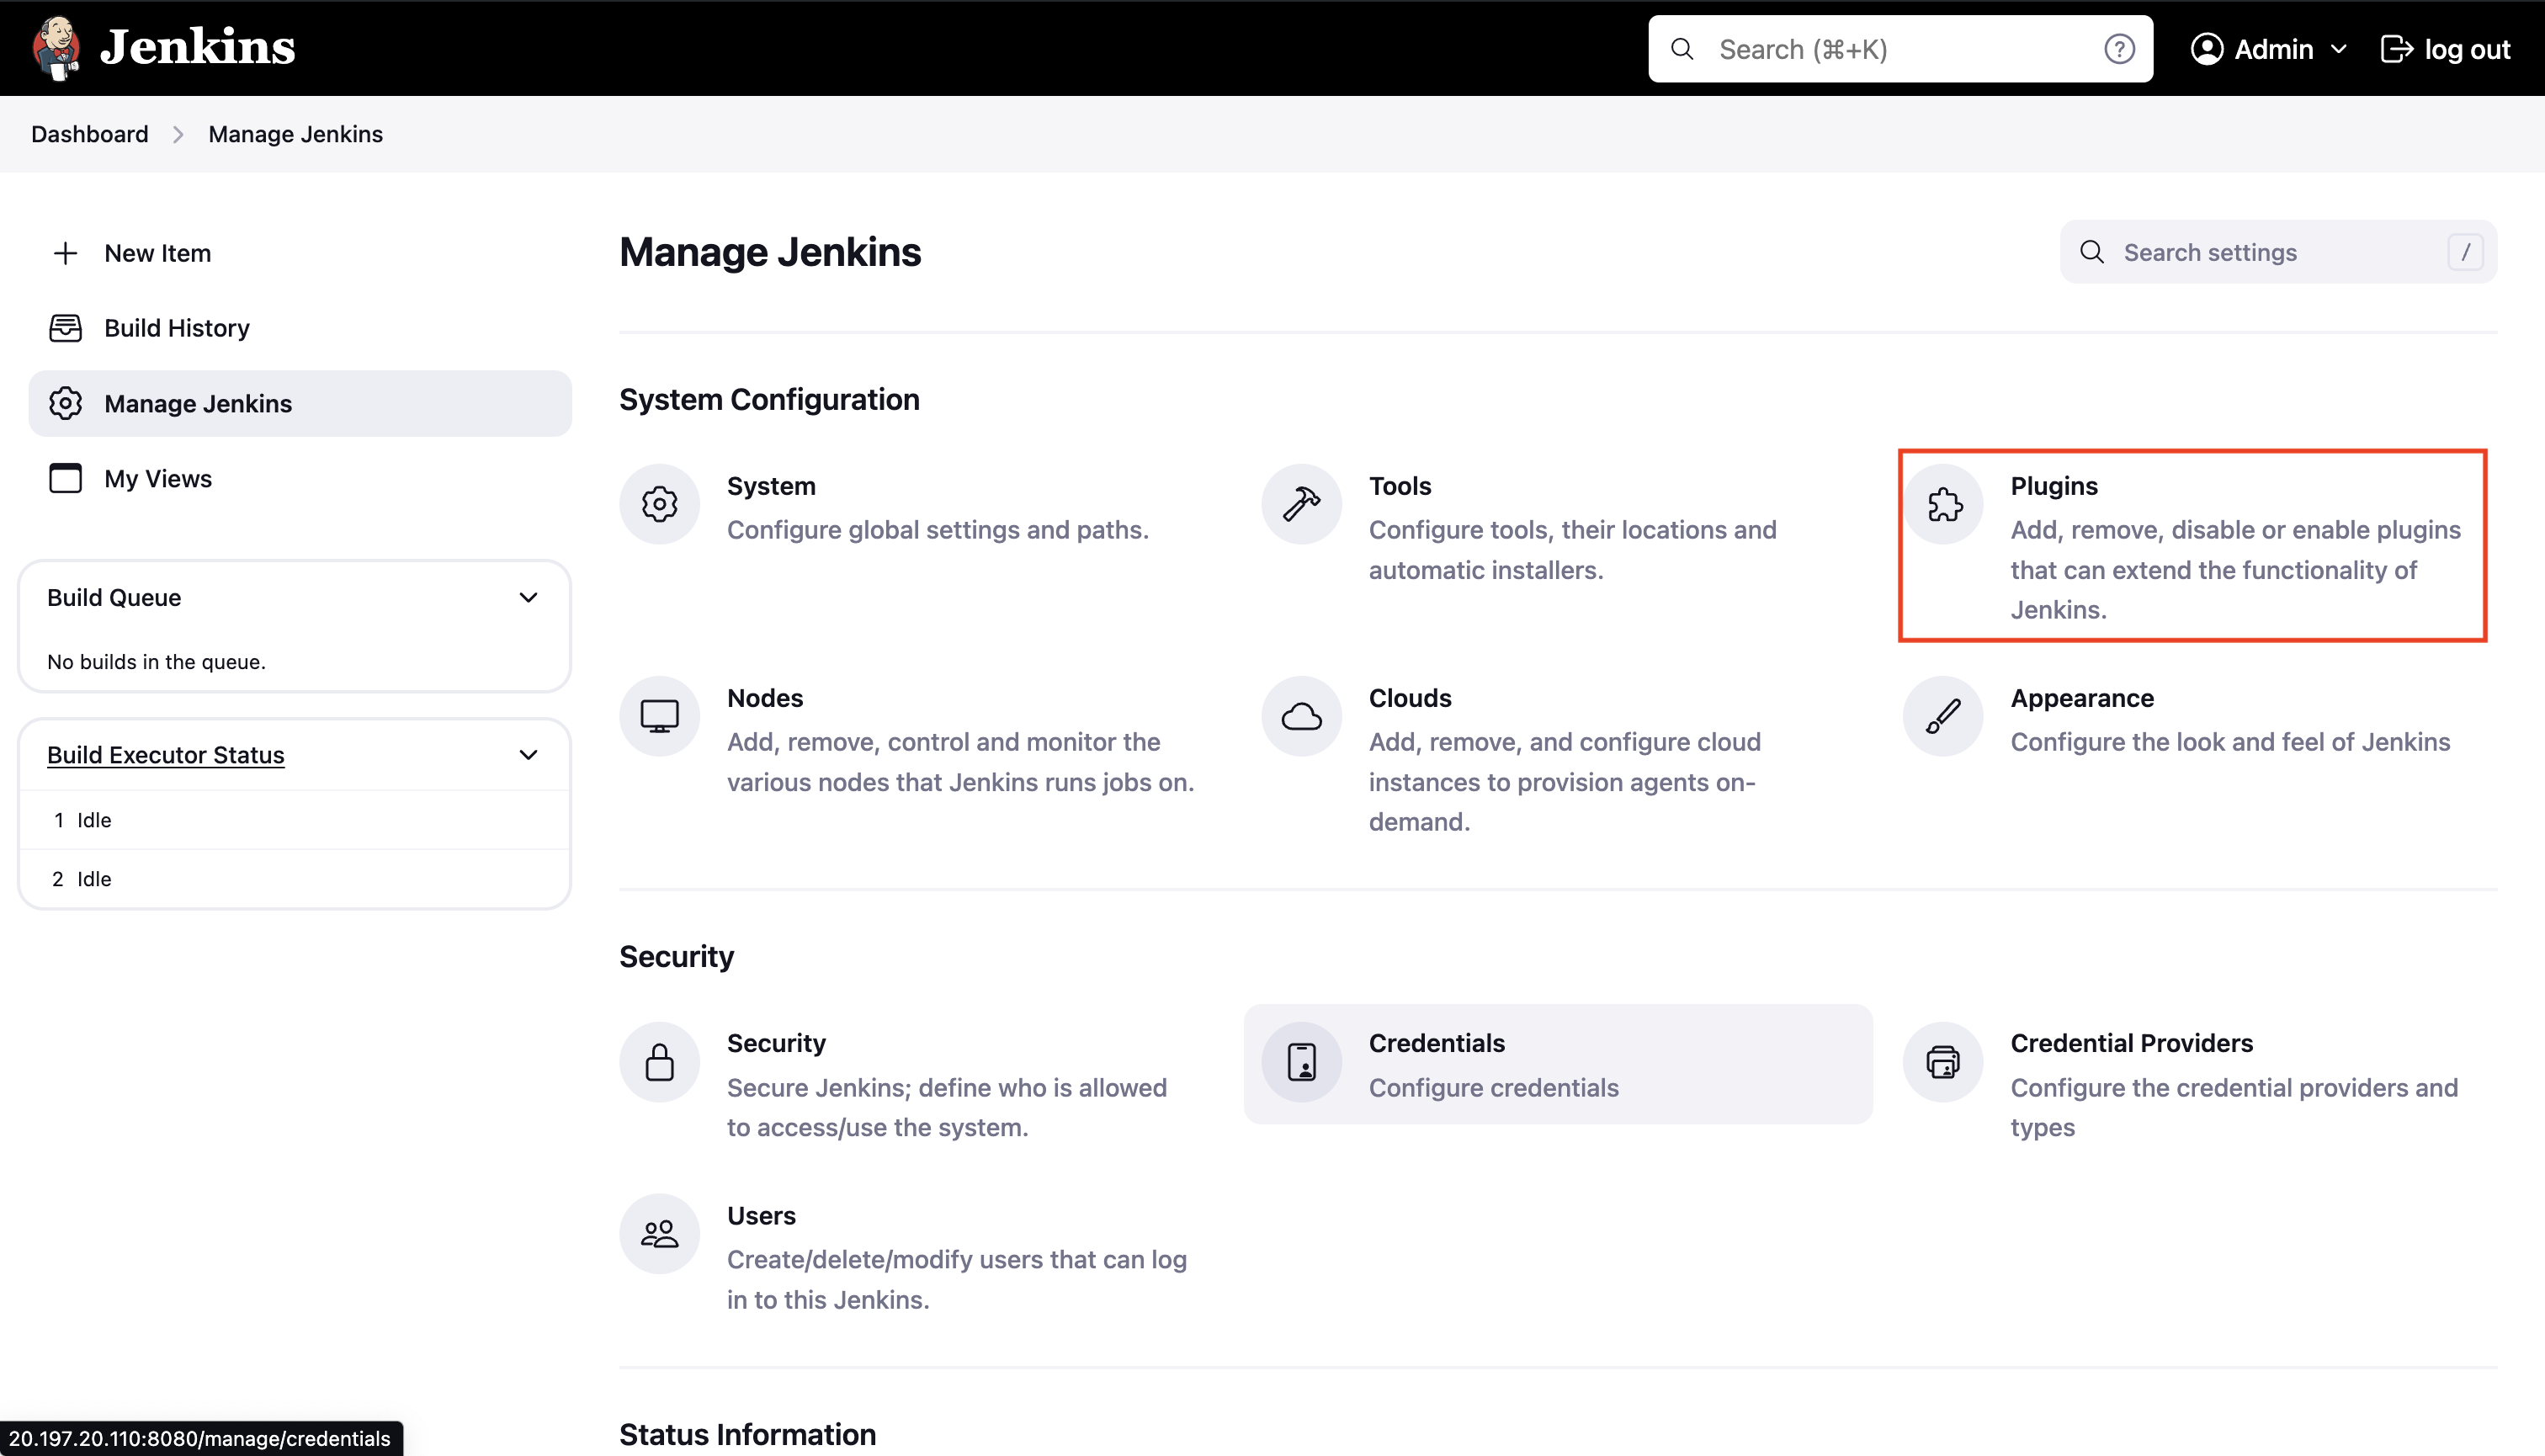Go to Dashboard via the breadcrumb

click(90, 134)
